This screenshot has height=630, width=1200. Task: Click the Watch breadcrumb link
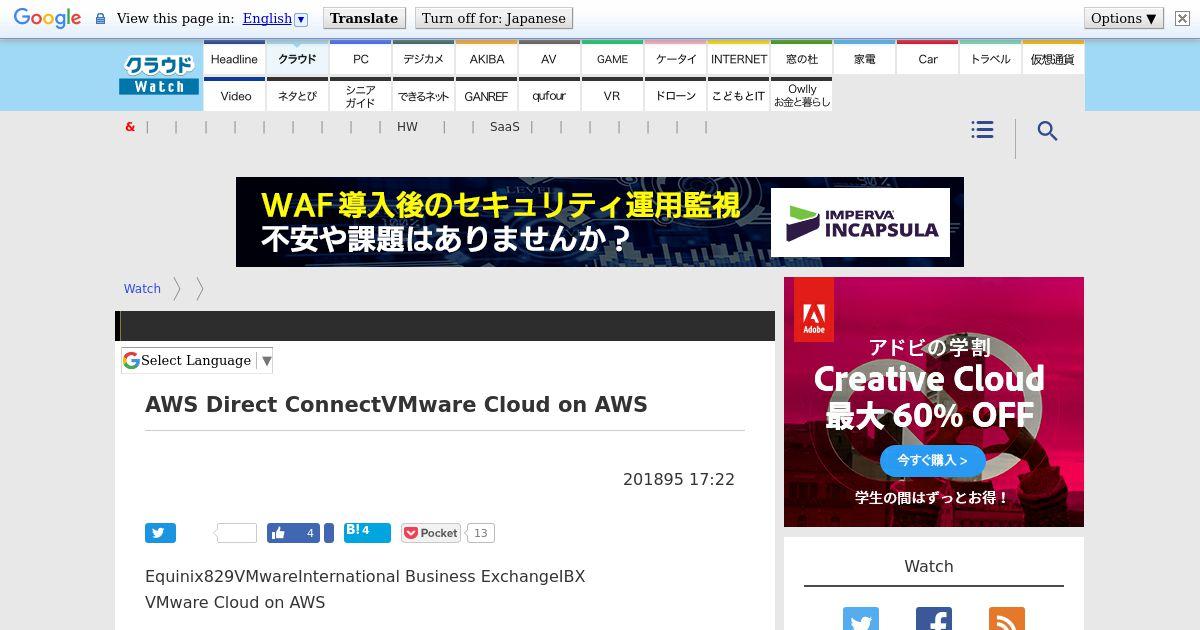pos(142,288)
